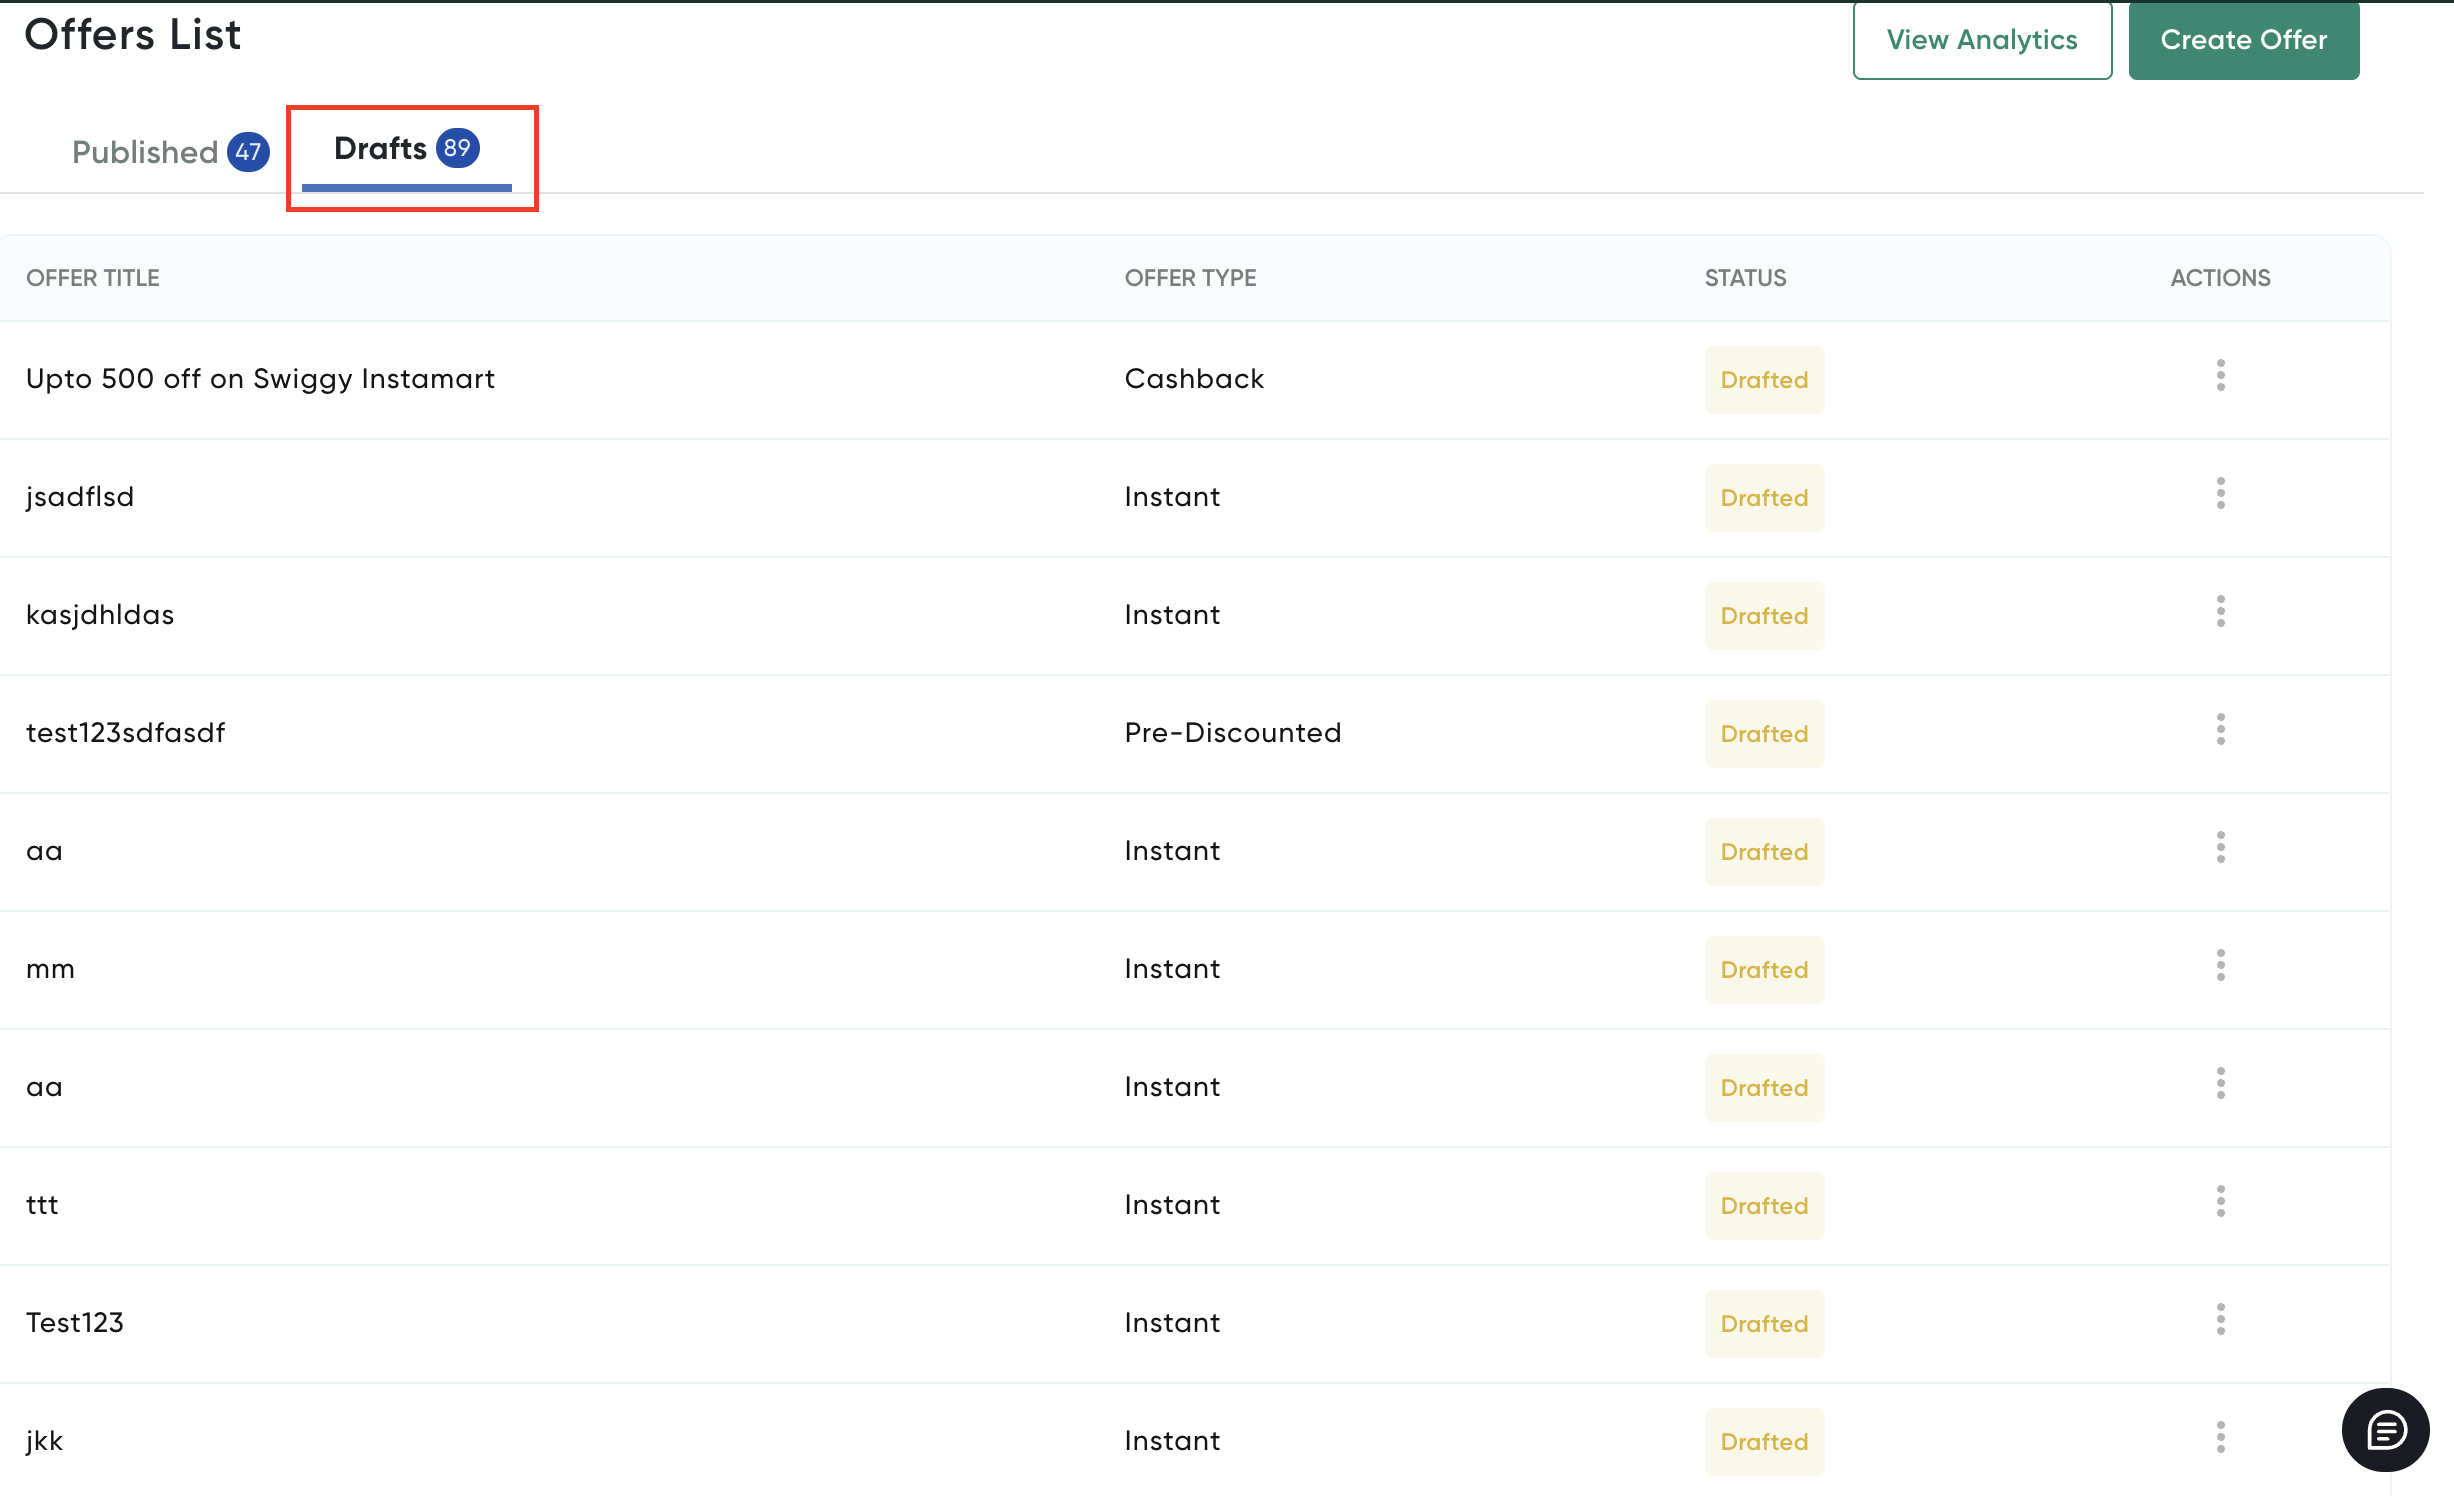Click the Published count badge 47
This screenshot has width=2454, height=1496.
248,152
